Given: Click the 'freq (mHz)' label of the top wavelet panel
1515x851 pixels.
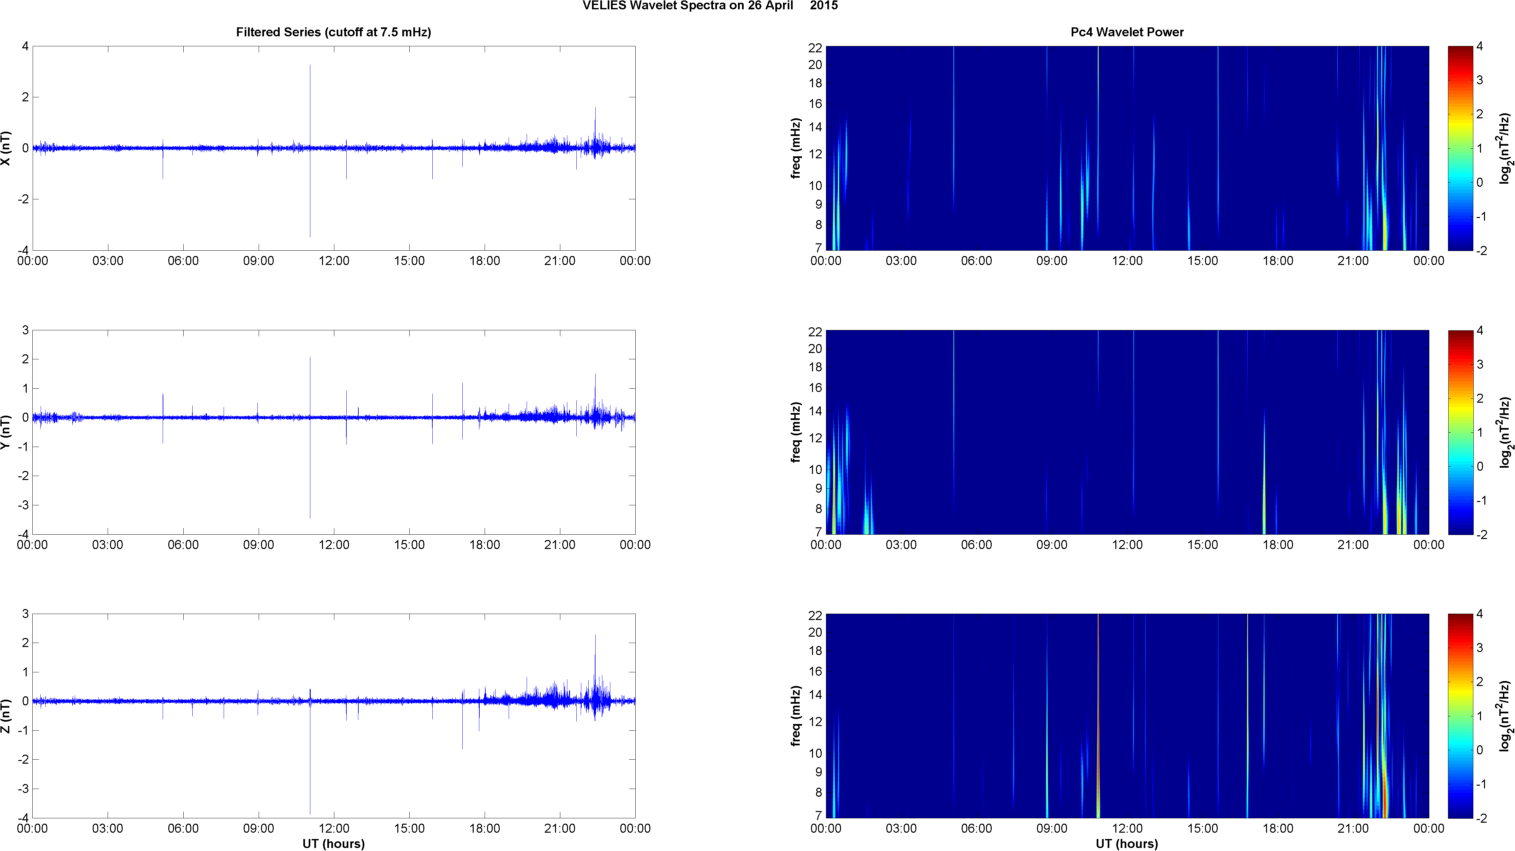Looking at the screenshot, I should pos(796,148).
